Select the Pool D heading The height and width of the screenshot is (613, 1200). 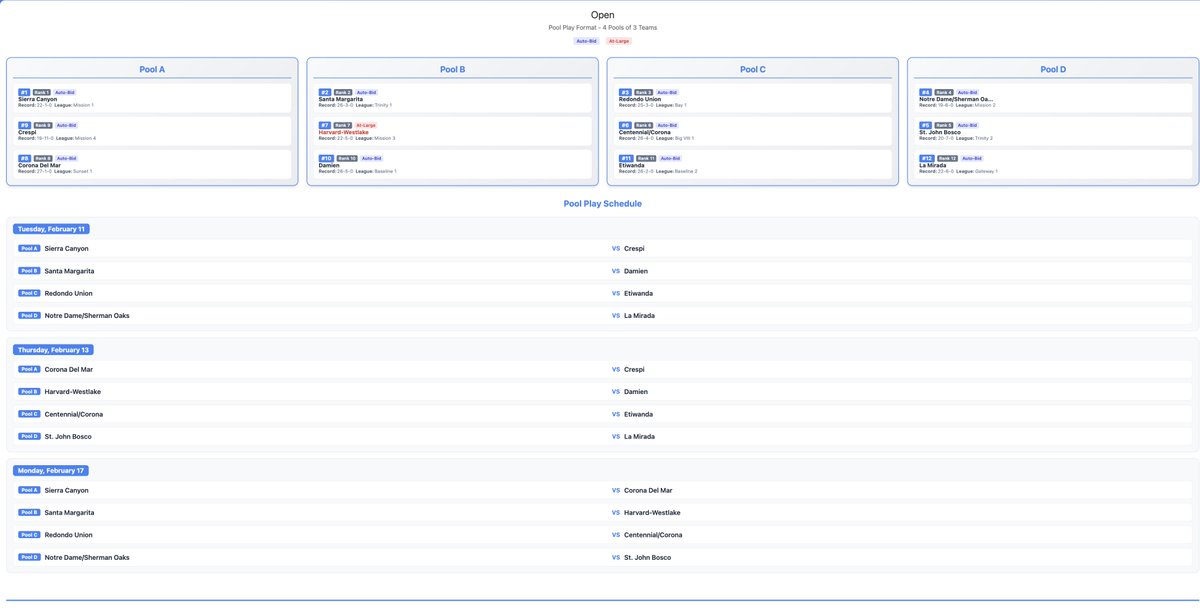pos(1053,69)
